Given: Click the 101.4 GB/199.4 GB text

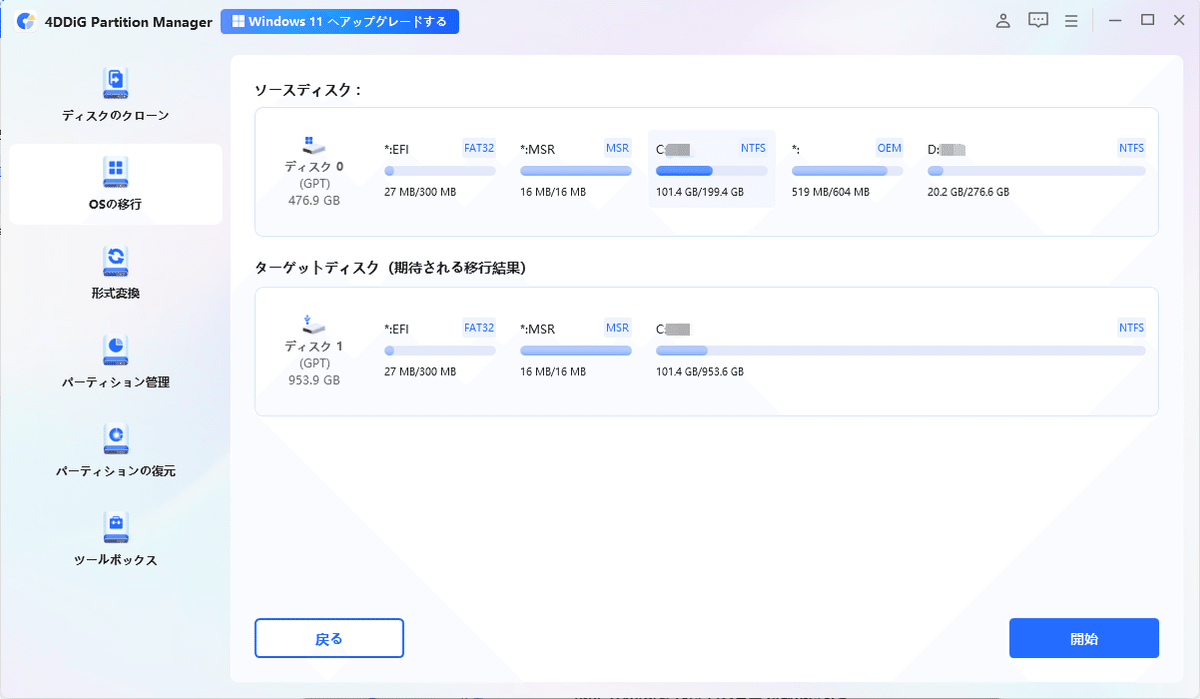Looking at the screenshot, I should point(700,192).
